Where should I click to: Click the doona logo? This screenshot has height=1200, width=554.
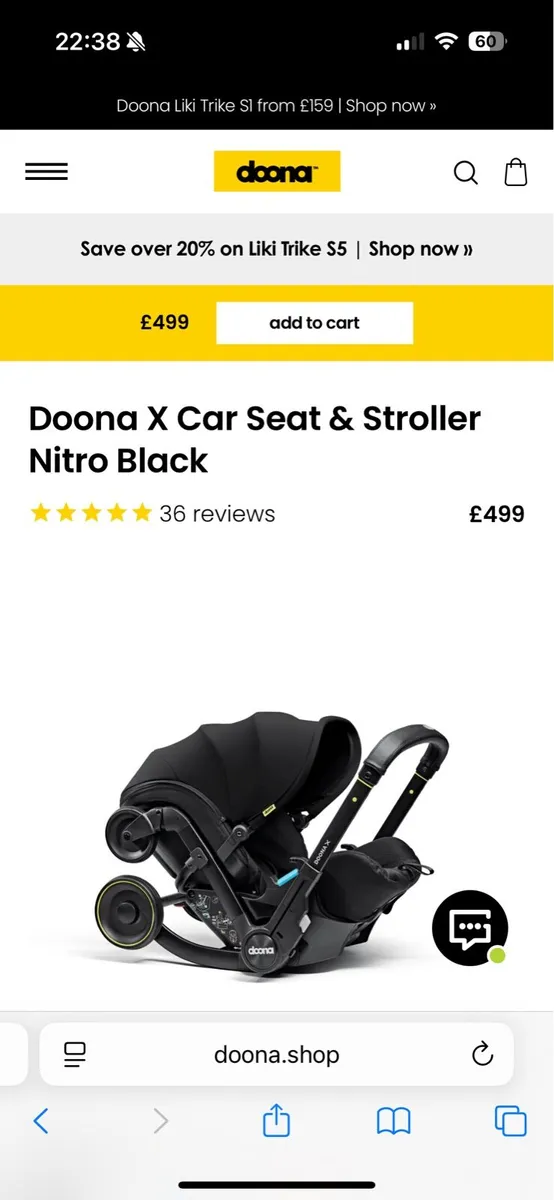[x=277, y=171]
